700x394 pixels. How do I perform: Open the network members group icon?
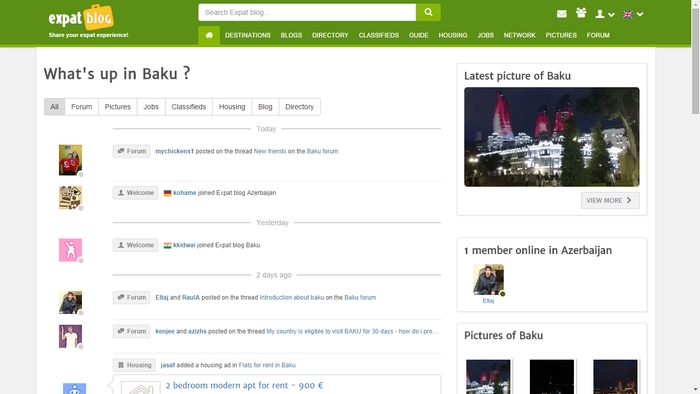click(581, 13)
